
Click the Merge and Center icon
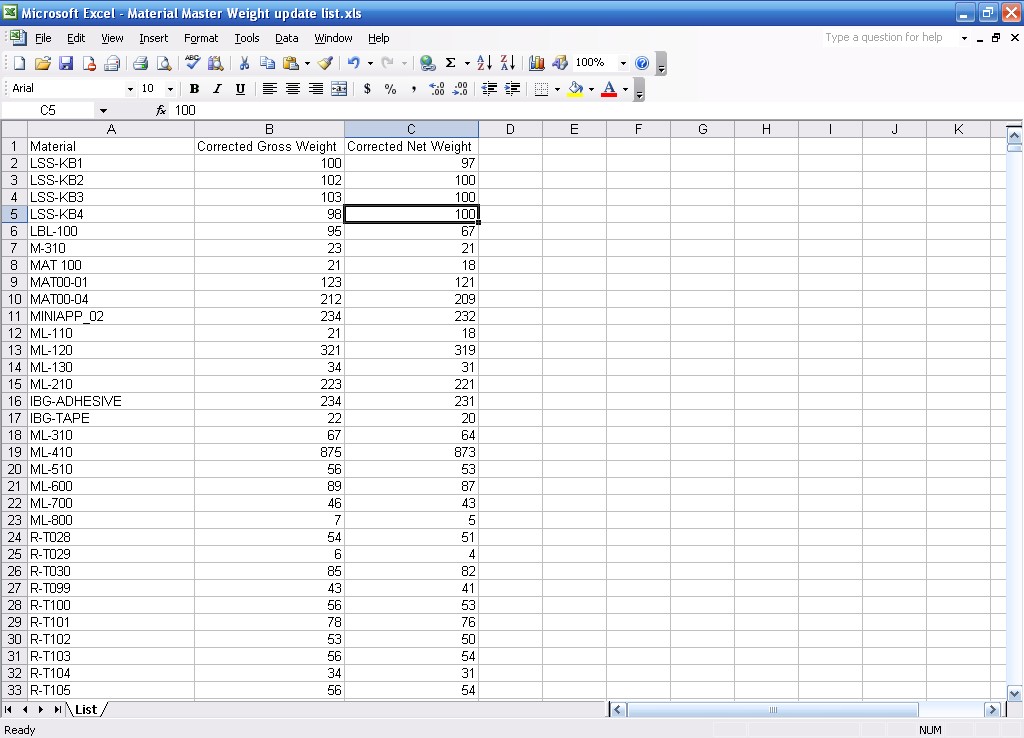339,89
